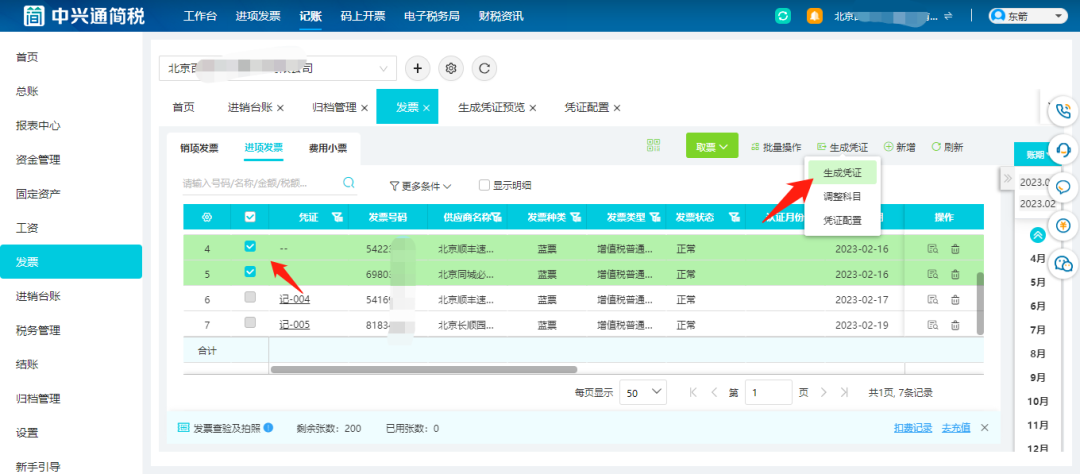
Task: Click the 刷新 button
Action: pos(947,147)
